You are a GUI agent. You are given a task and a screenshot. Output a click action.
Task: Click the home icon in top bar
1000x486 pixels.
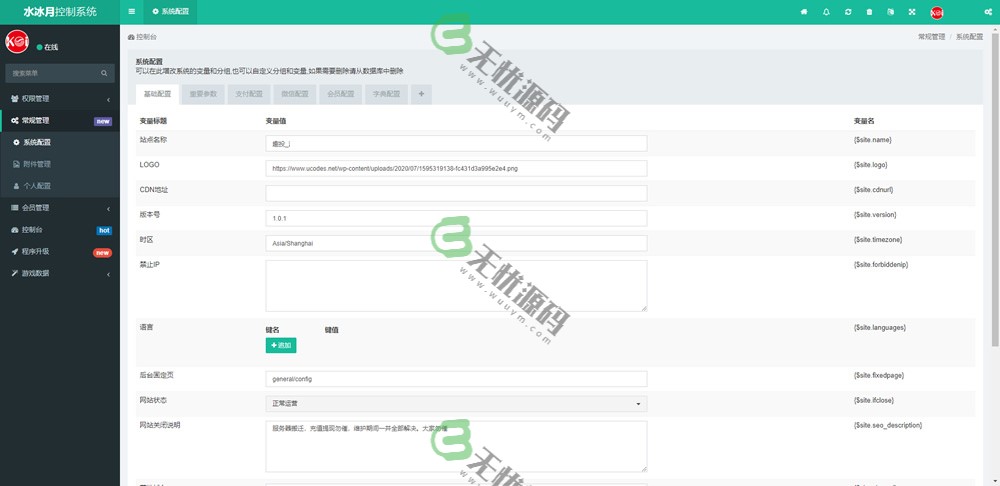[804, 12]
